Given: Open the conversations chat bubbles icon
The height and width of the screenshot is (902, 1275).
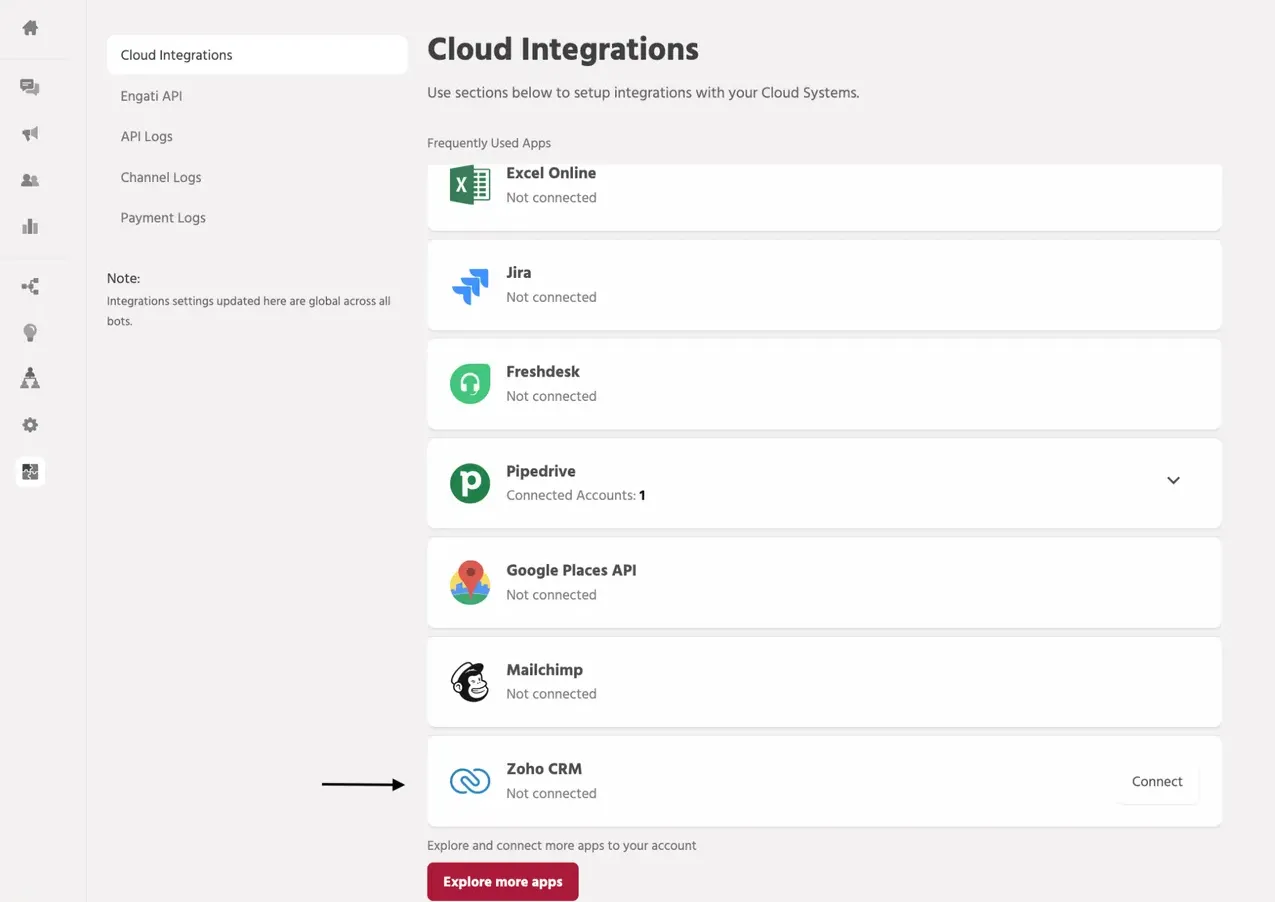Looking at the screenshot, I should click(30, 87).
